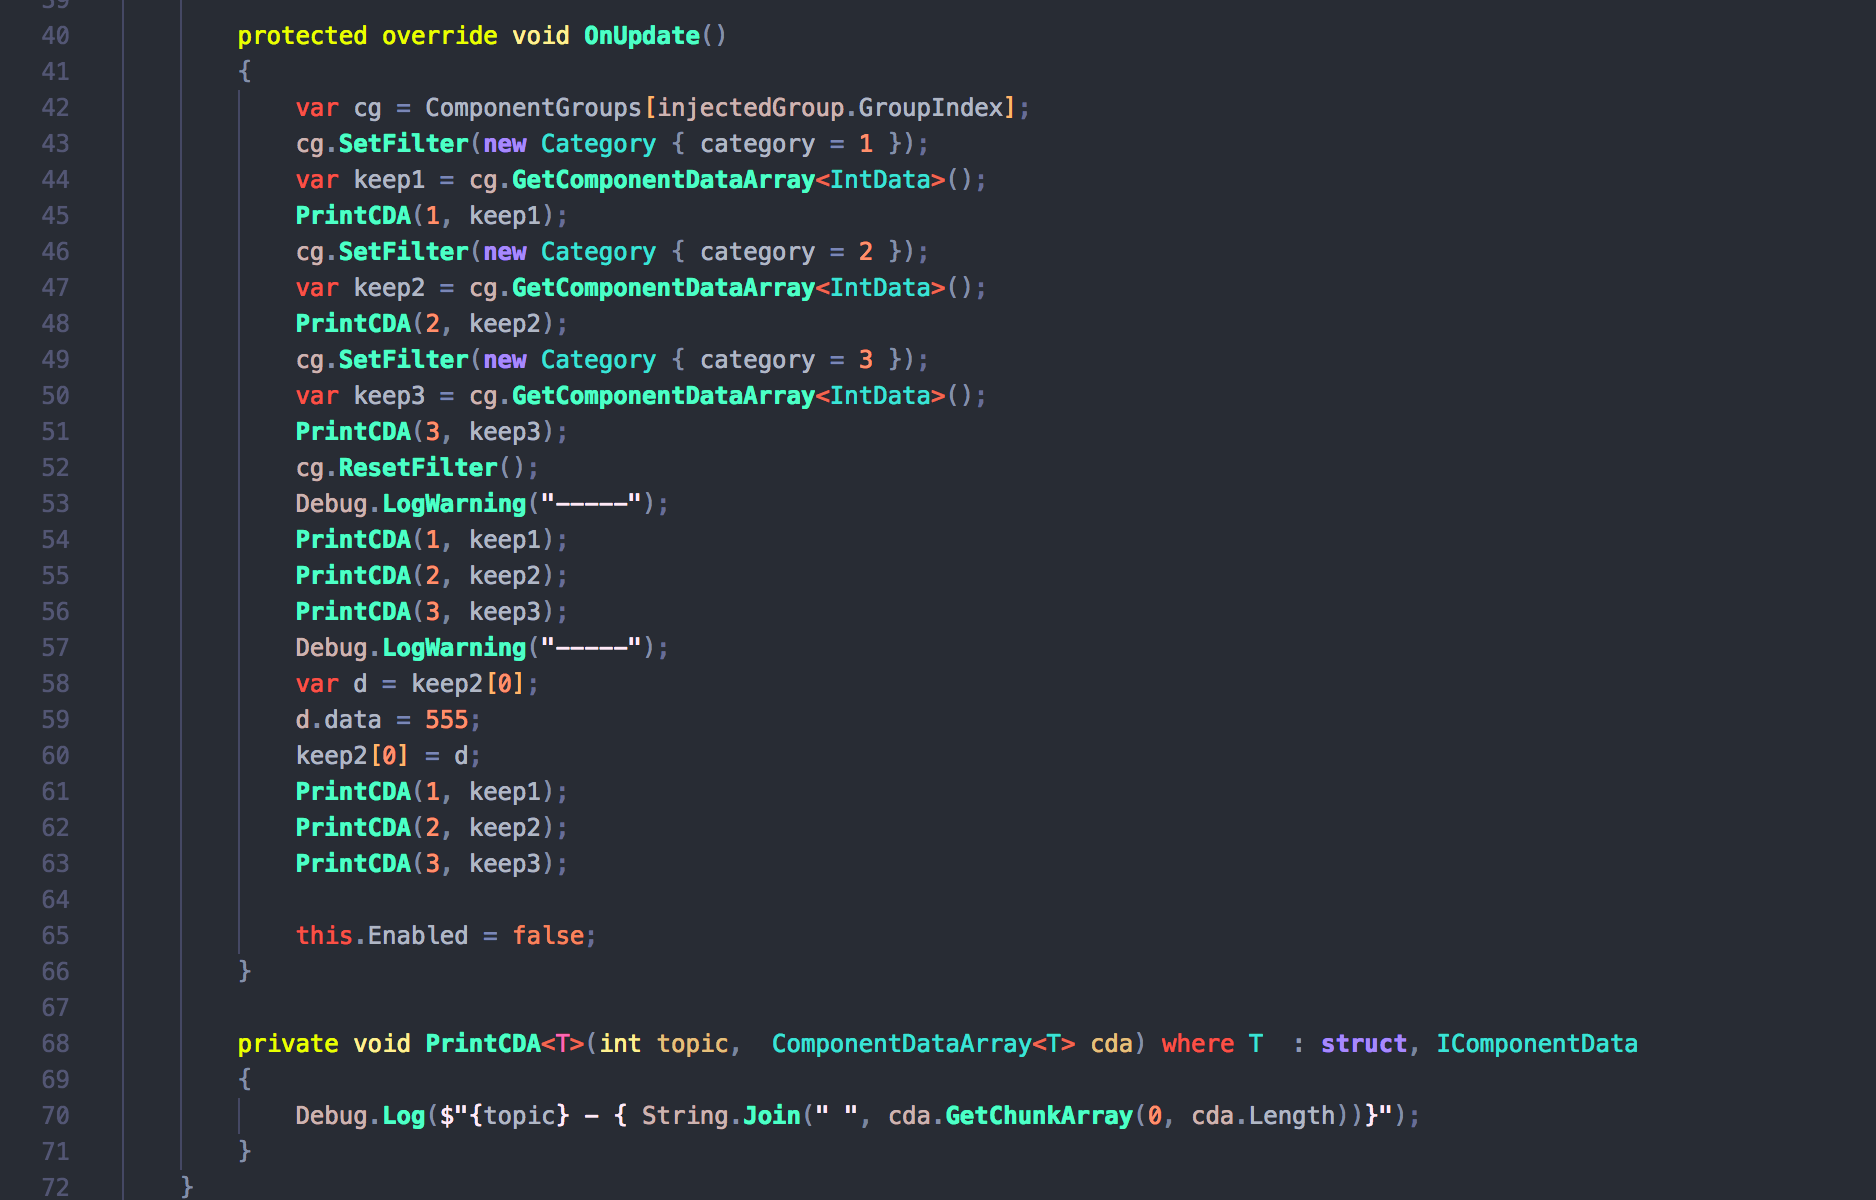
Task: Click line number 58 in the gutter
Action: point(56,683)
